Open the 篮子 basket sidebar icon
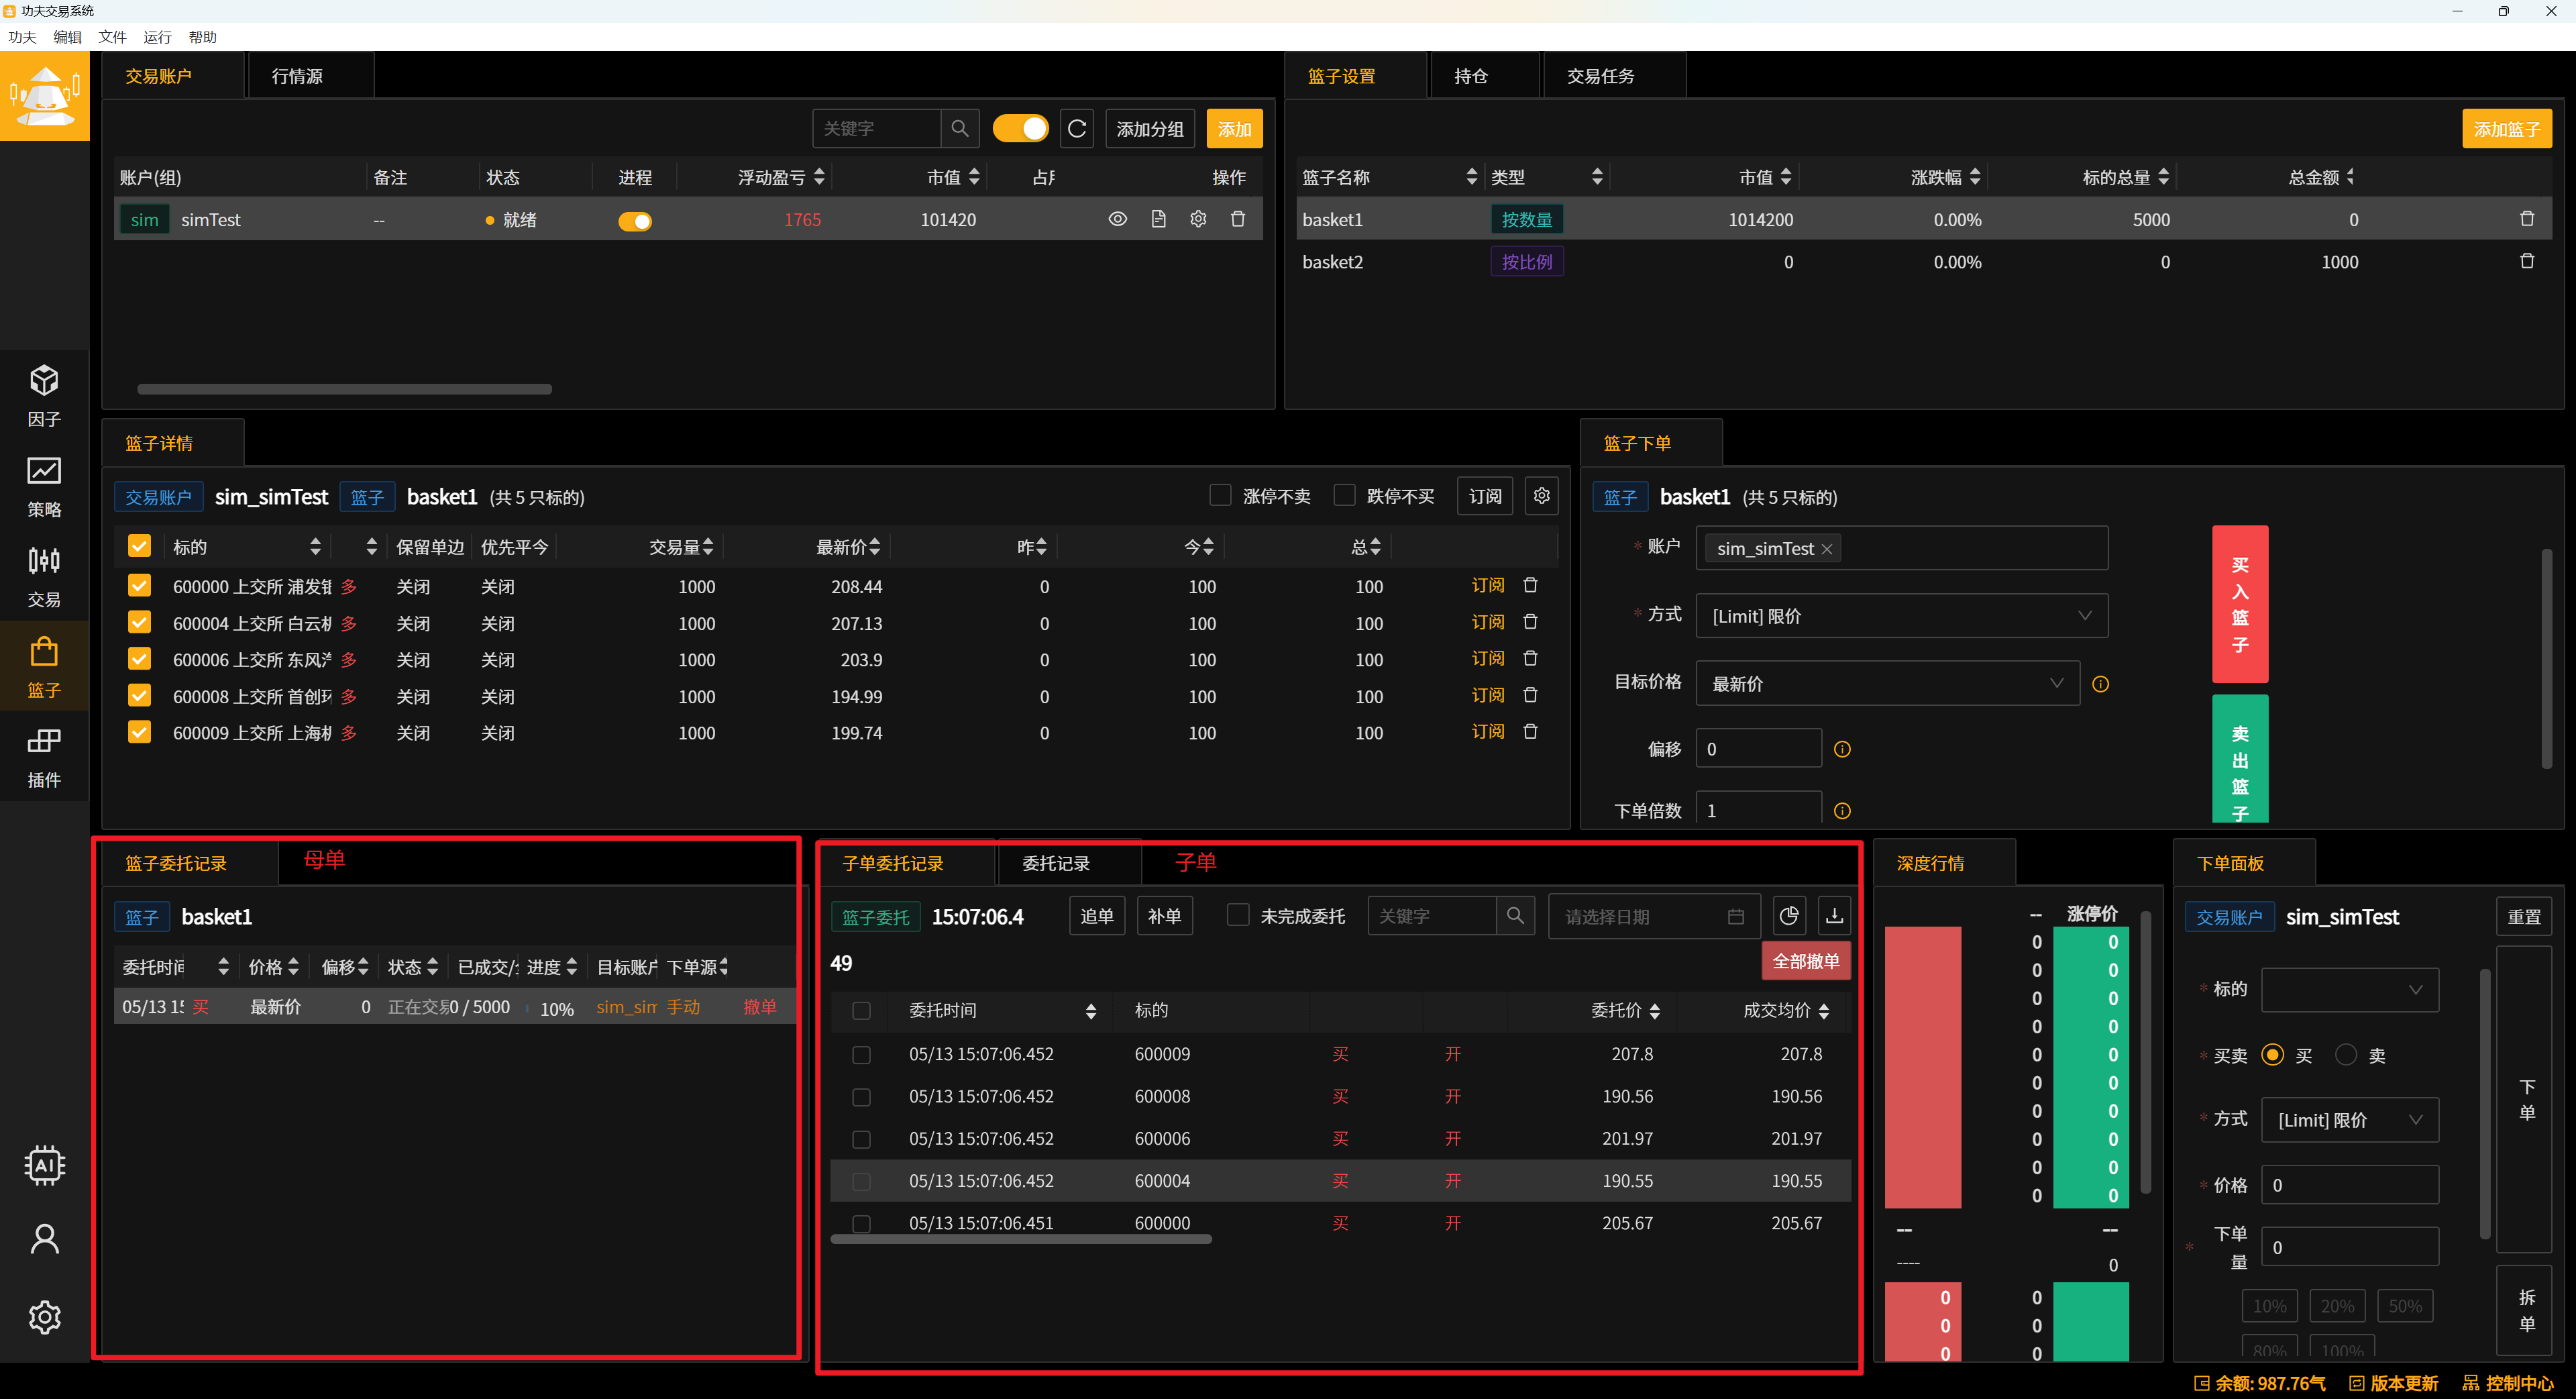 pyautogui.click(x=44, y=667)
